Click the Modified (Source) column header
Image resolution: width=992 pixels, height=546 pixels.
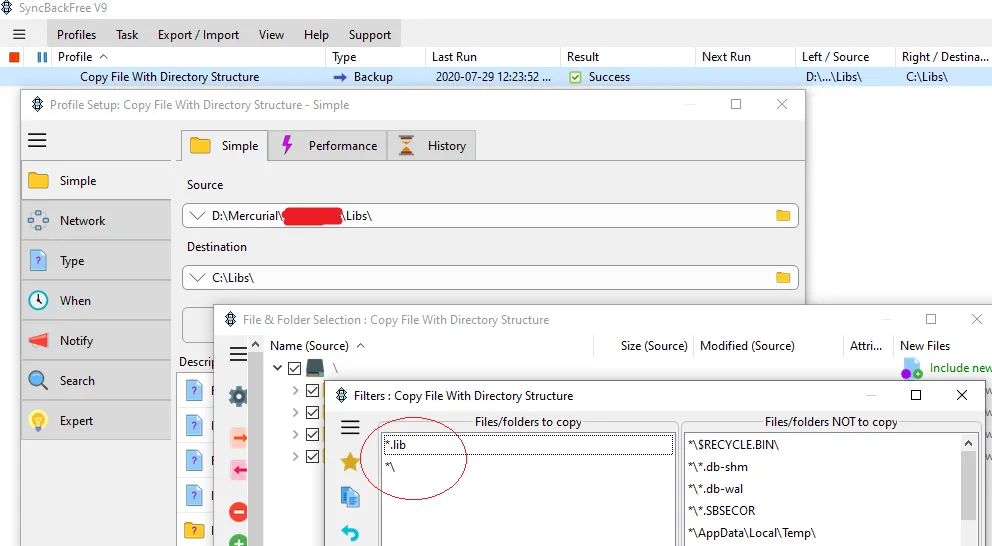point(769,346)
